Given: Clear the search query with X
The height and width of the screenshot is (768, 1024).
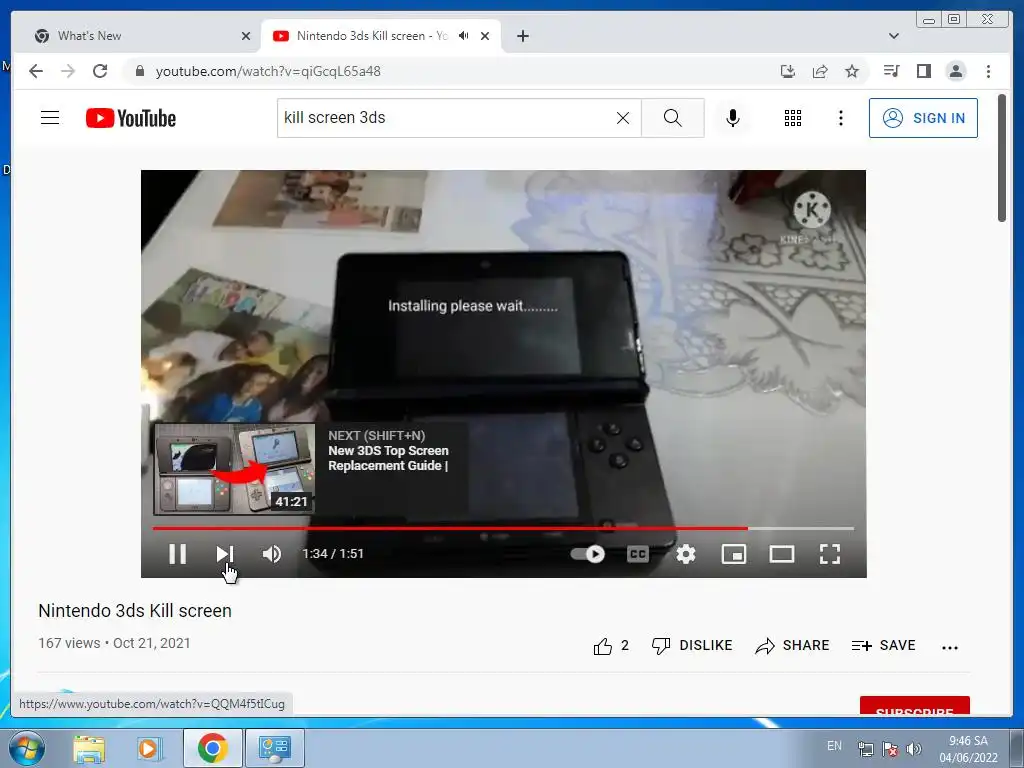Looking at the screenshot, I should coord(623,118).
